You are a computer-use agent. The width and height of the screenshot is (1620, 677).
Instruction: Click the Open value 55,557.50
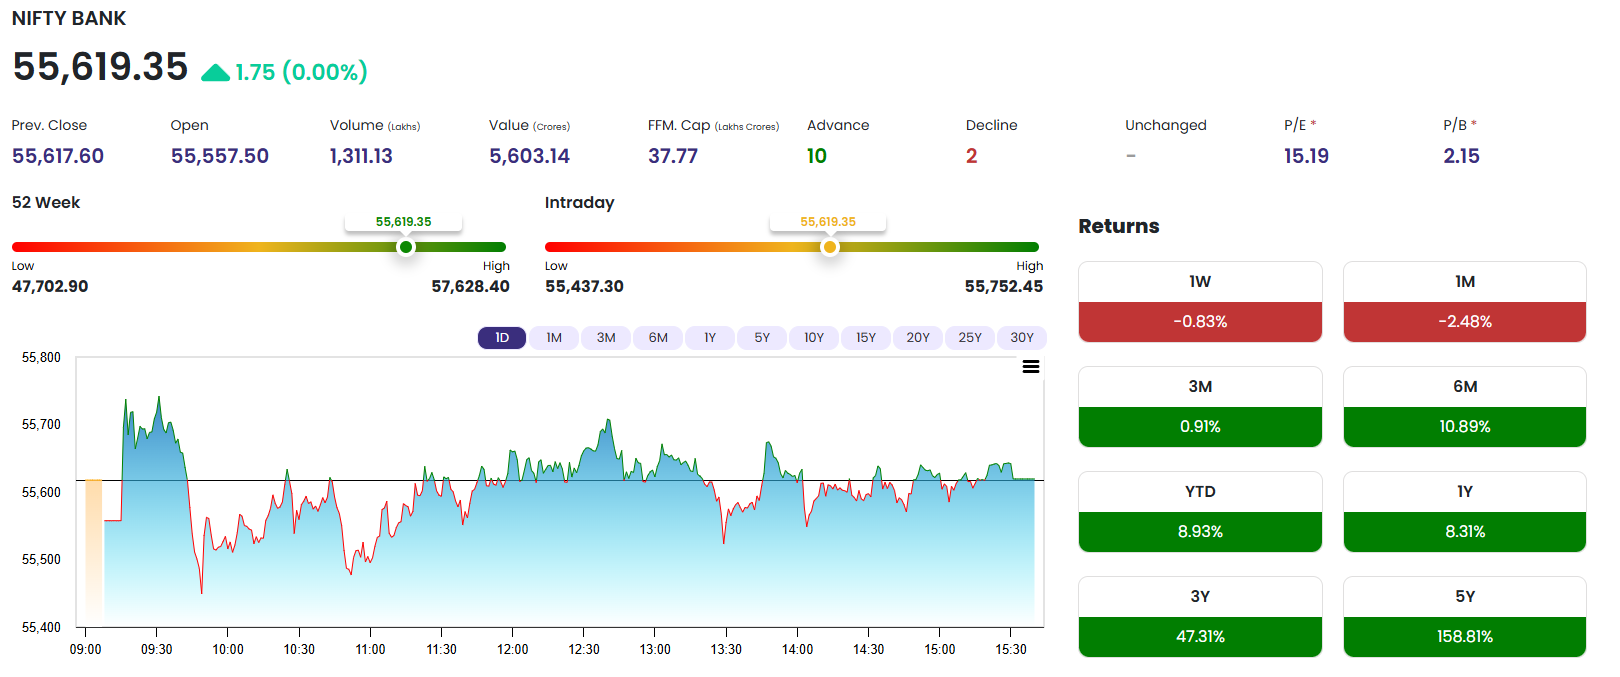[220, 156]
